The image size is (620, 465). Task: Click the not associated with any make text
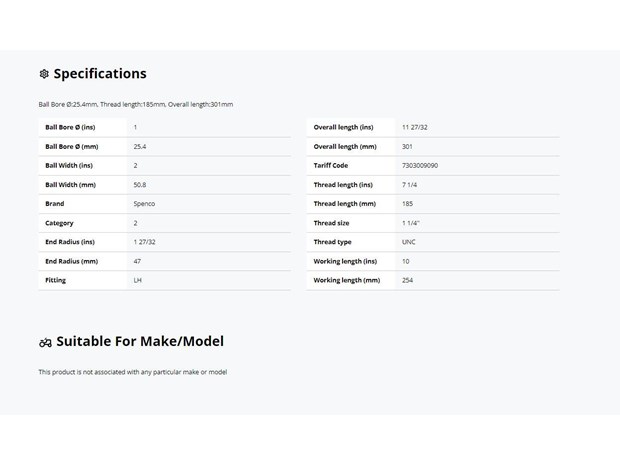coord(133,372)
